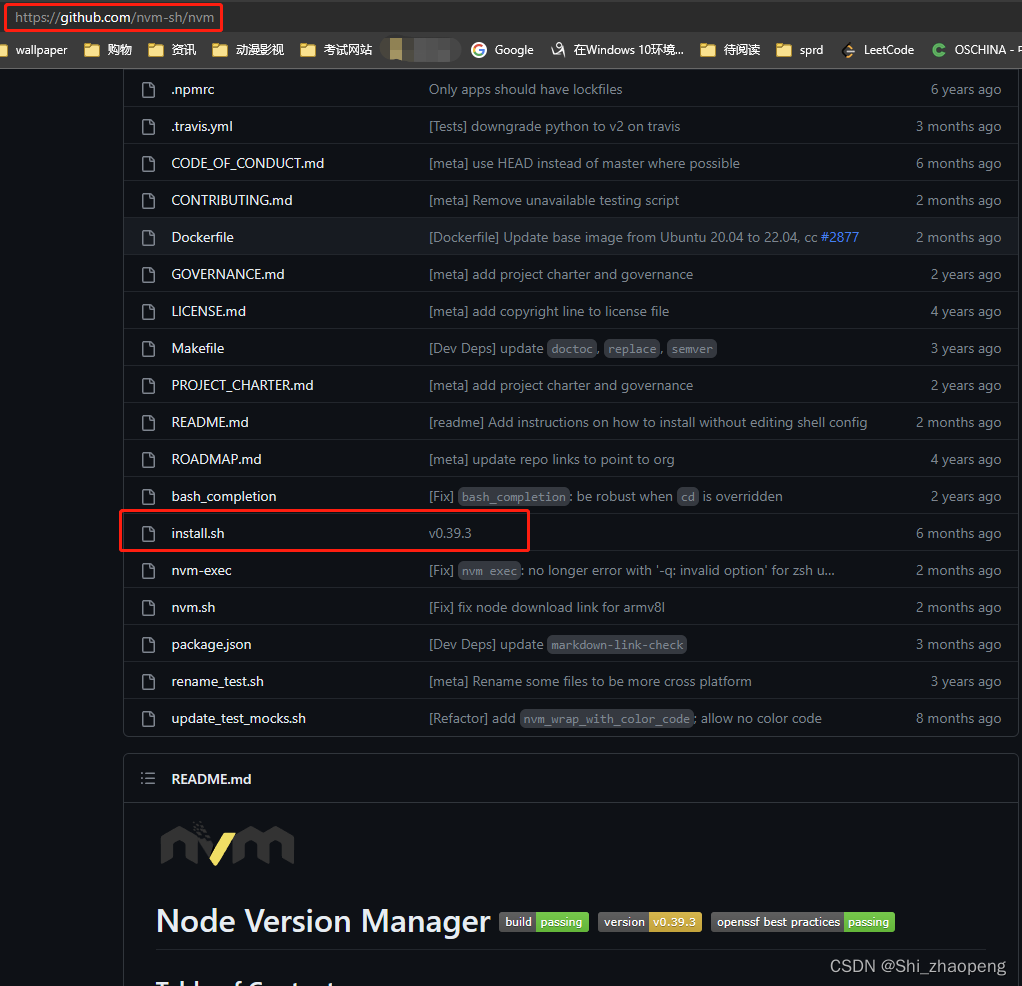
Task: Click the package.json file icon
Action: click(149, 645)
